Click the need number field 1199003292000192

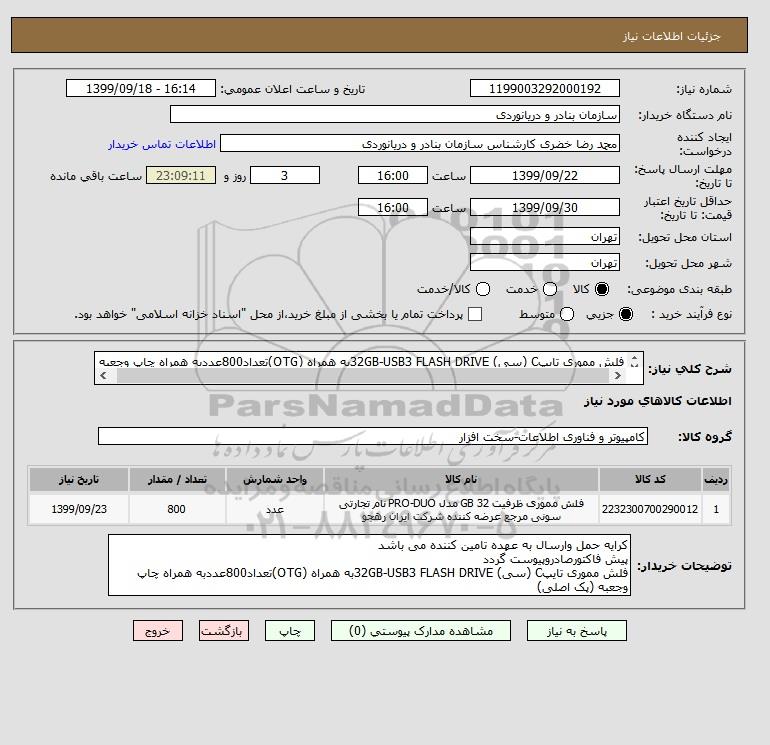(x=545, y=88)
